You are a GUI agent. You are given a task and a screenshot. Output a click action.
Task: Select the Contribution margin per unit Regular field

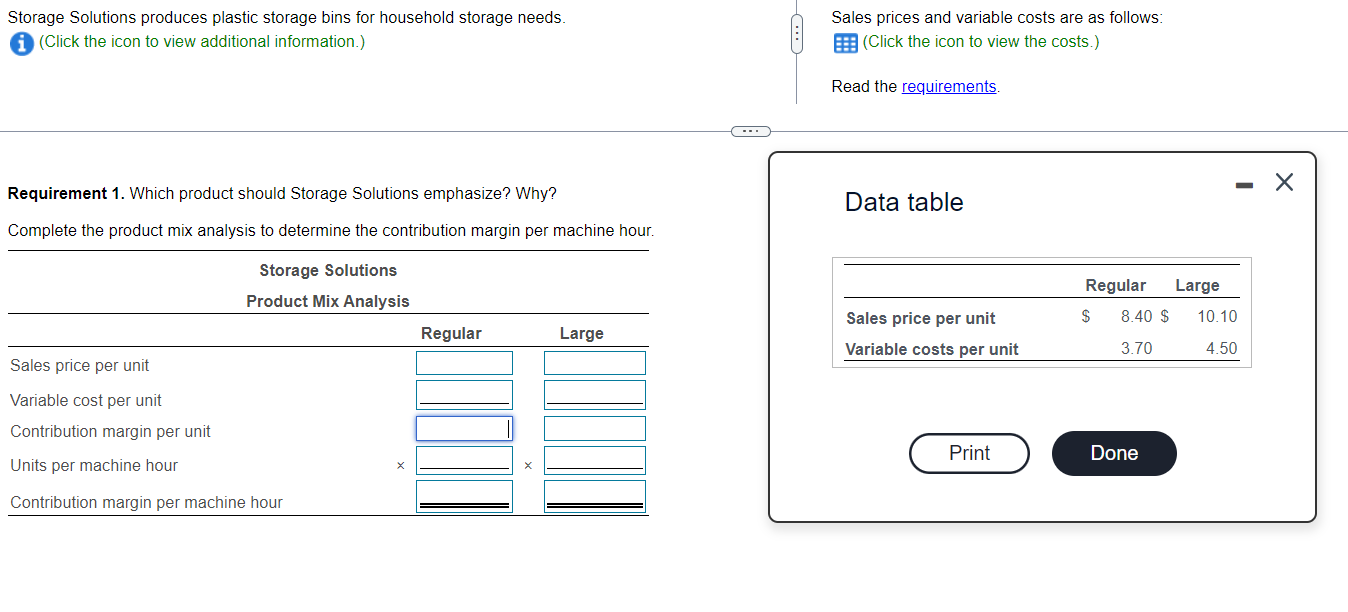pyautogui.click(x=464, y=428)
